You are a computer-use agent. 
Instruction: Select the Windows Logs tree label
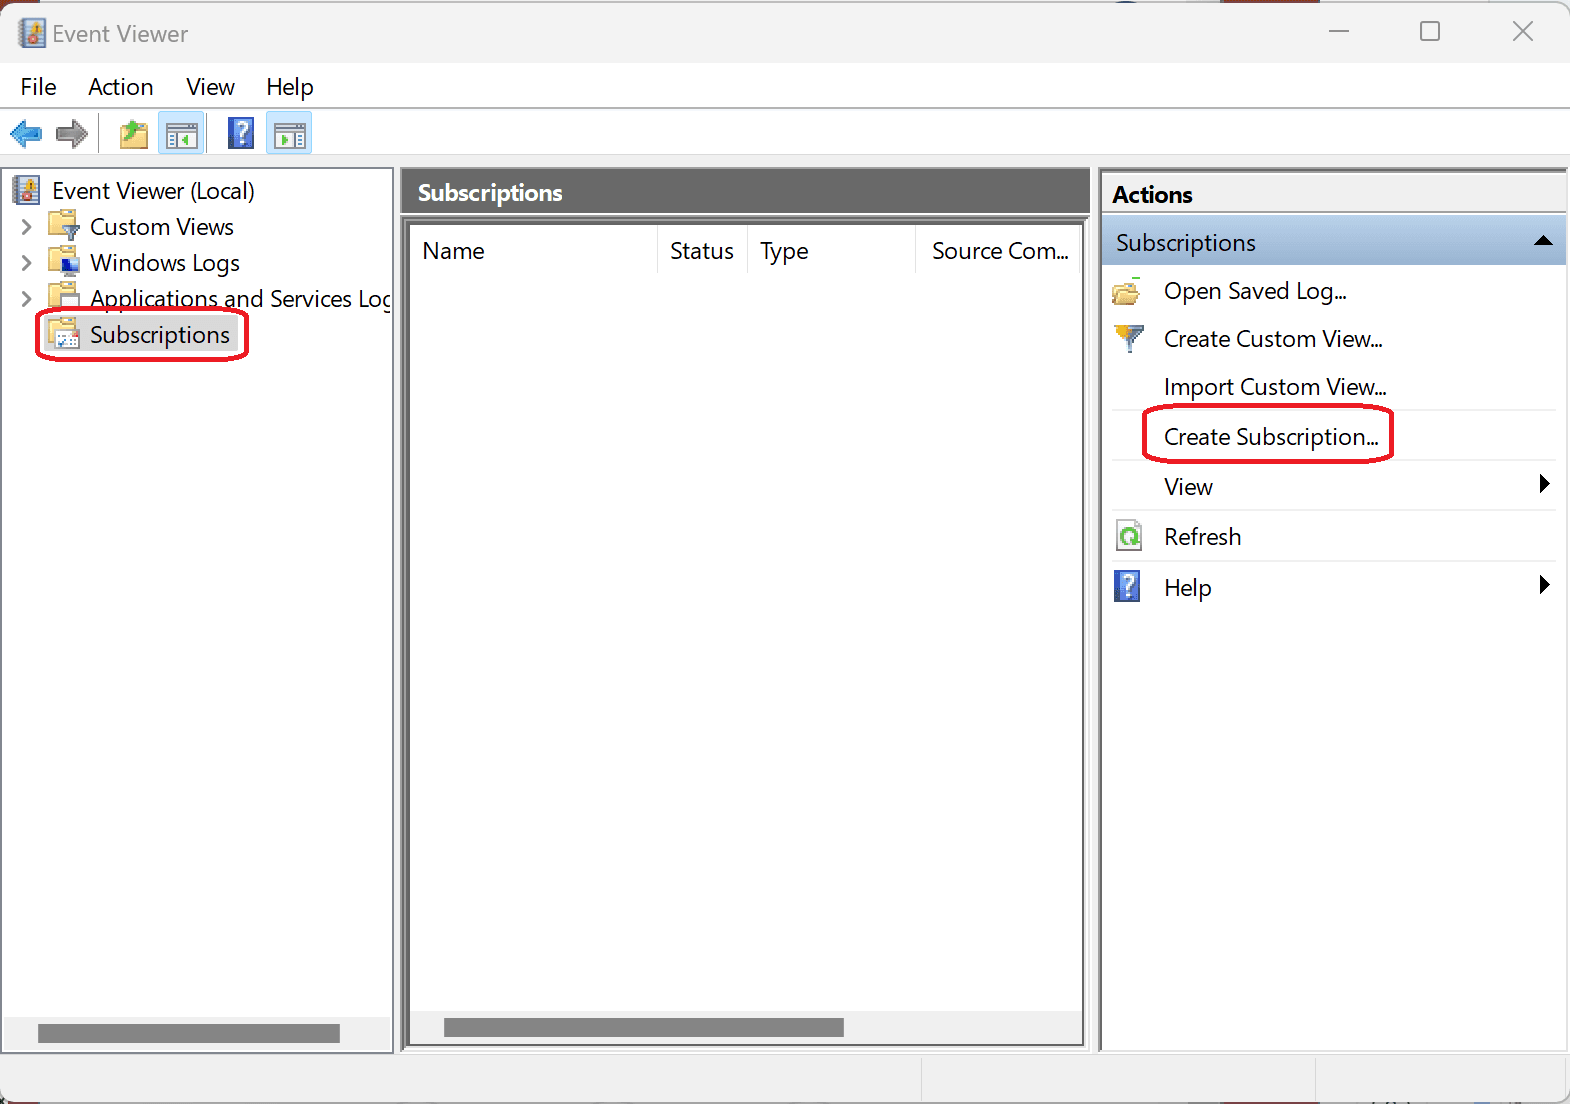[x=165, y=263]
